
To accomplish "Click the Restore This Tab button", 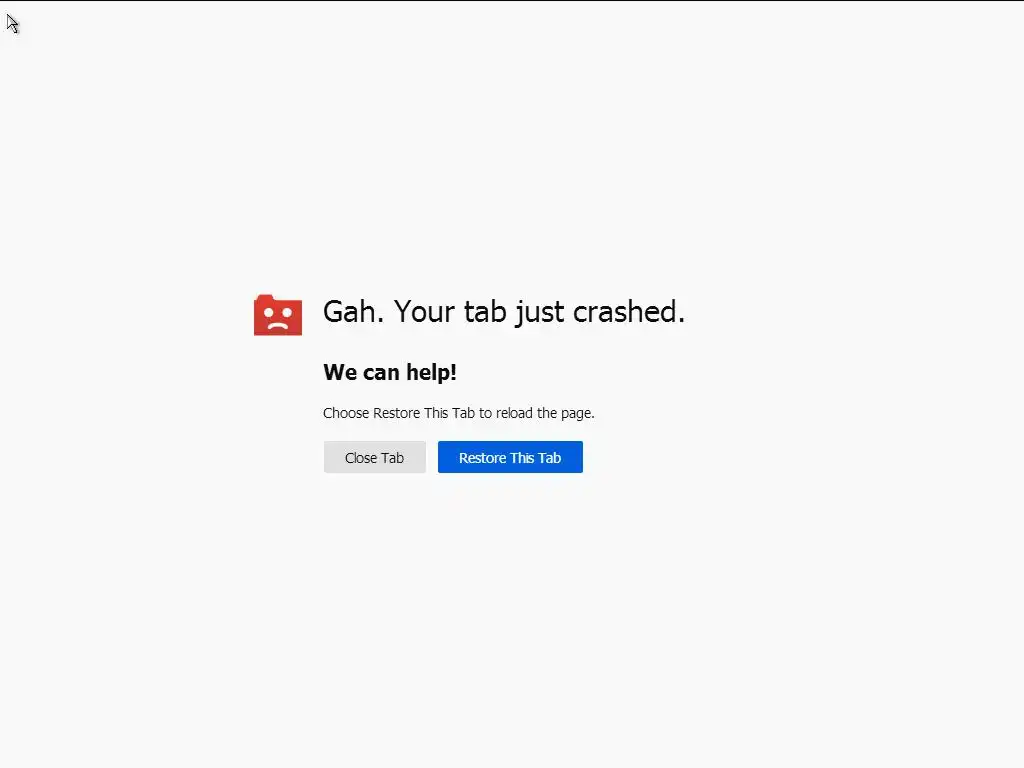I will (x=510, y=457).
